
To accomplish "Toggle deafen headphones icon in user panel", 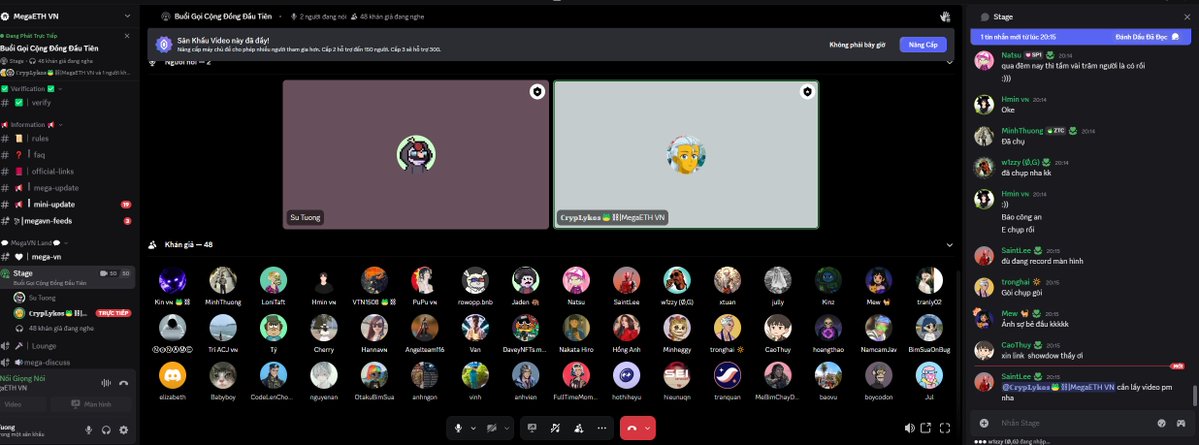I will [x=106, y=430].
